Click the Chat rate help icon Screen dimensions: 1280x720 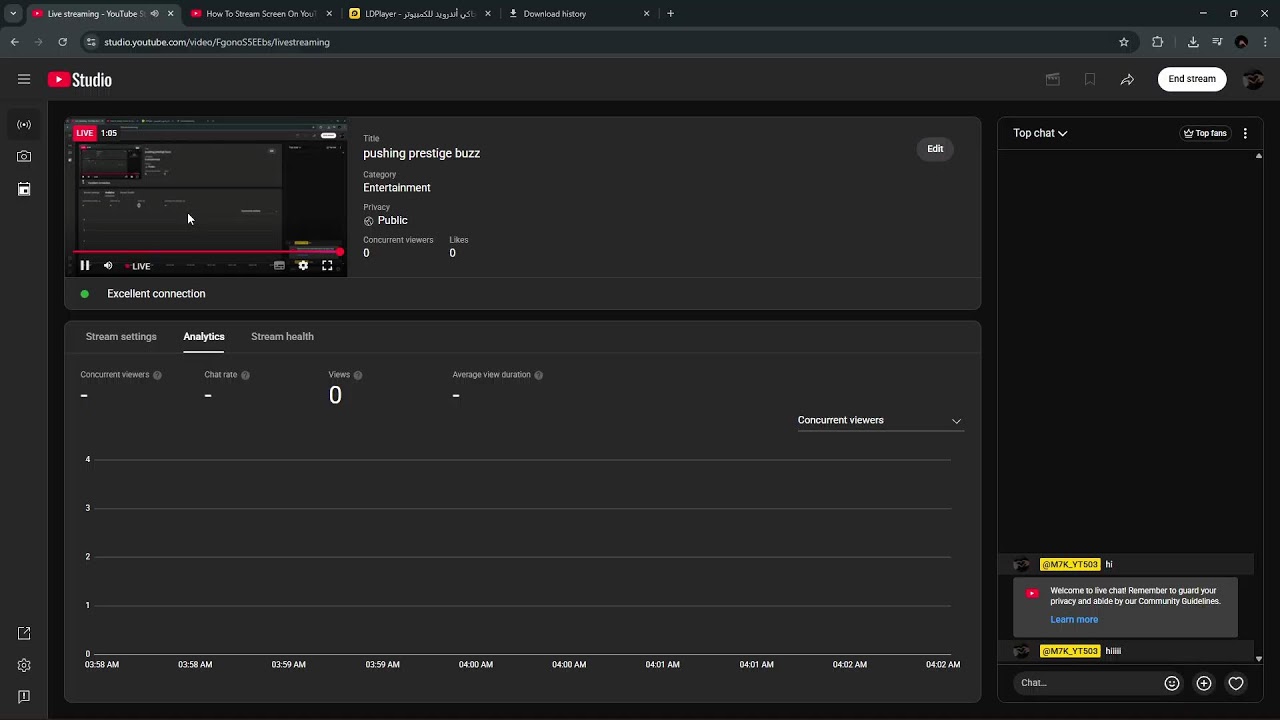point(245,375)
